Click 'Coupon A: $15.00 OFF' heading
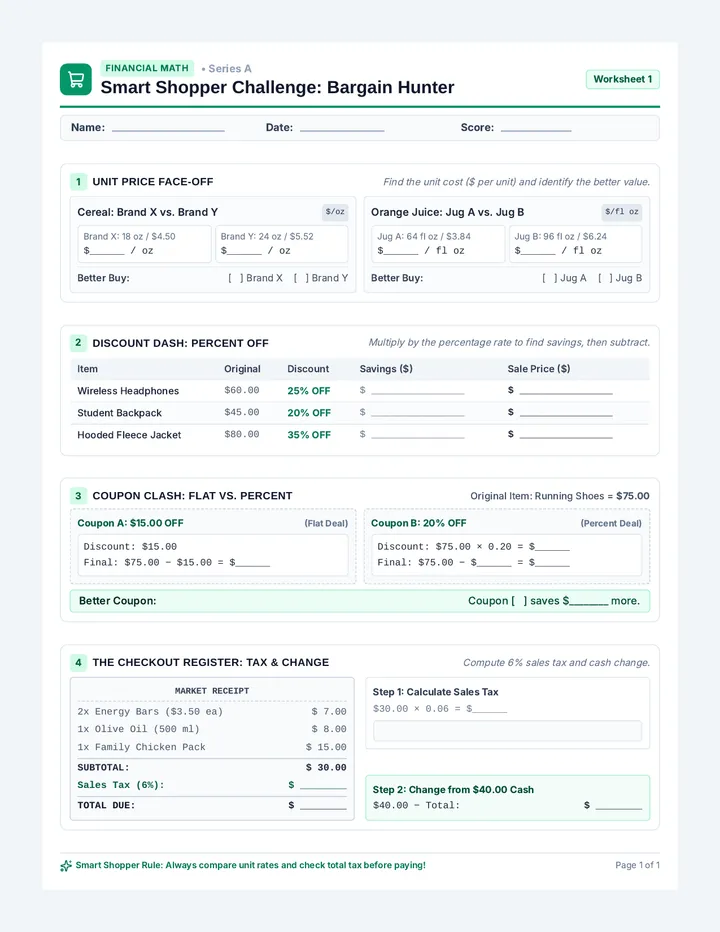 point(130,523)
